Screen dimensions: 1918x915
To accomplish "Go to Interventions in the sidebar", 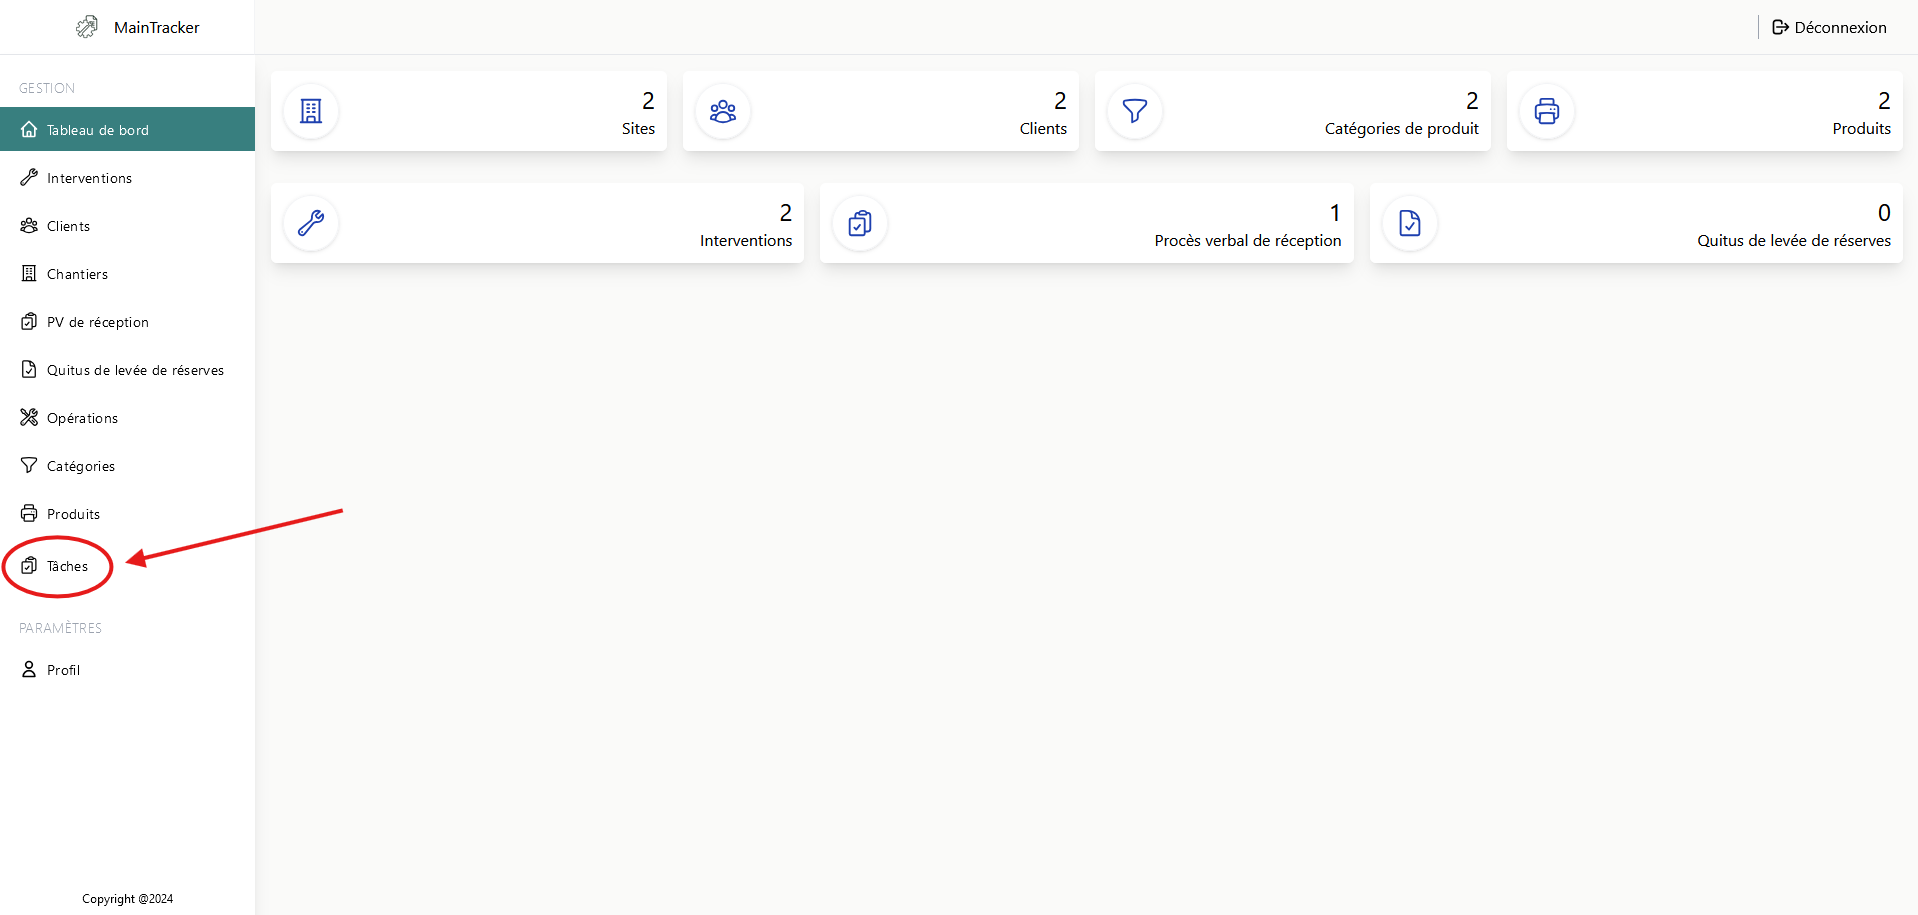I will point(89,178).
